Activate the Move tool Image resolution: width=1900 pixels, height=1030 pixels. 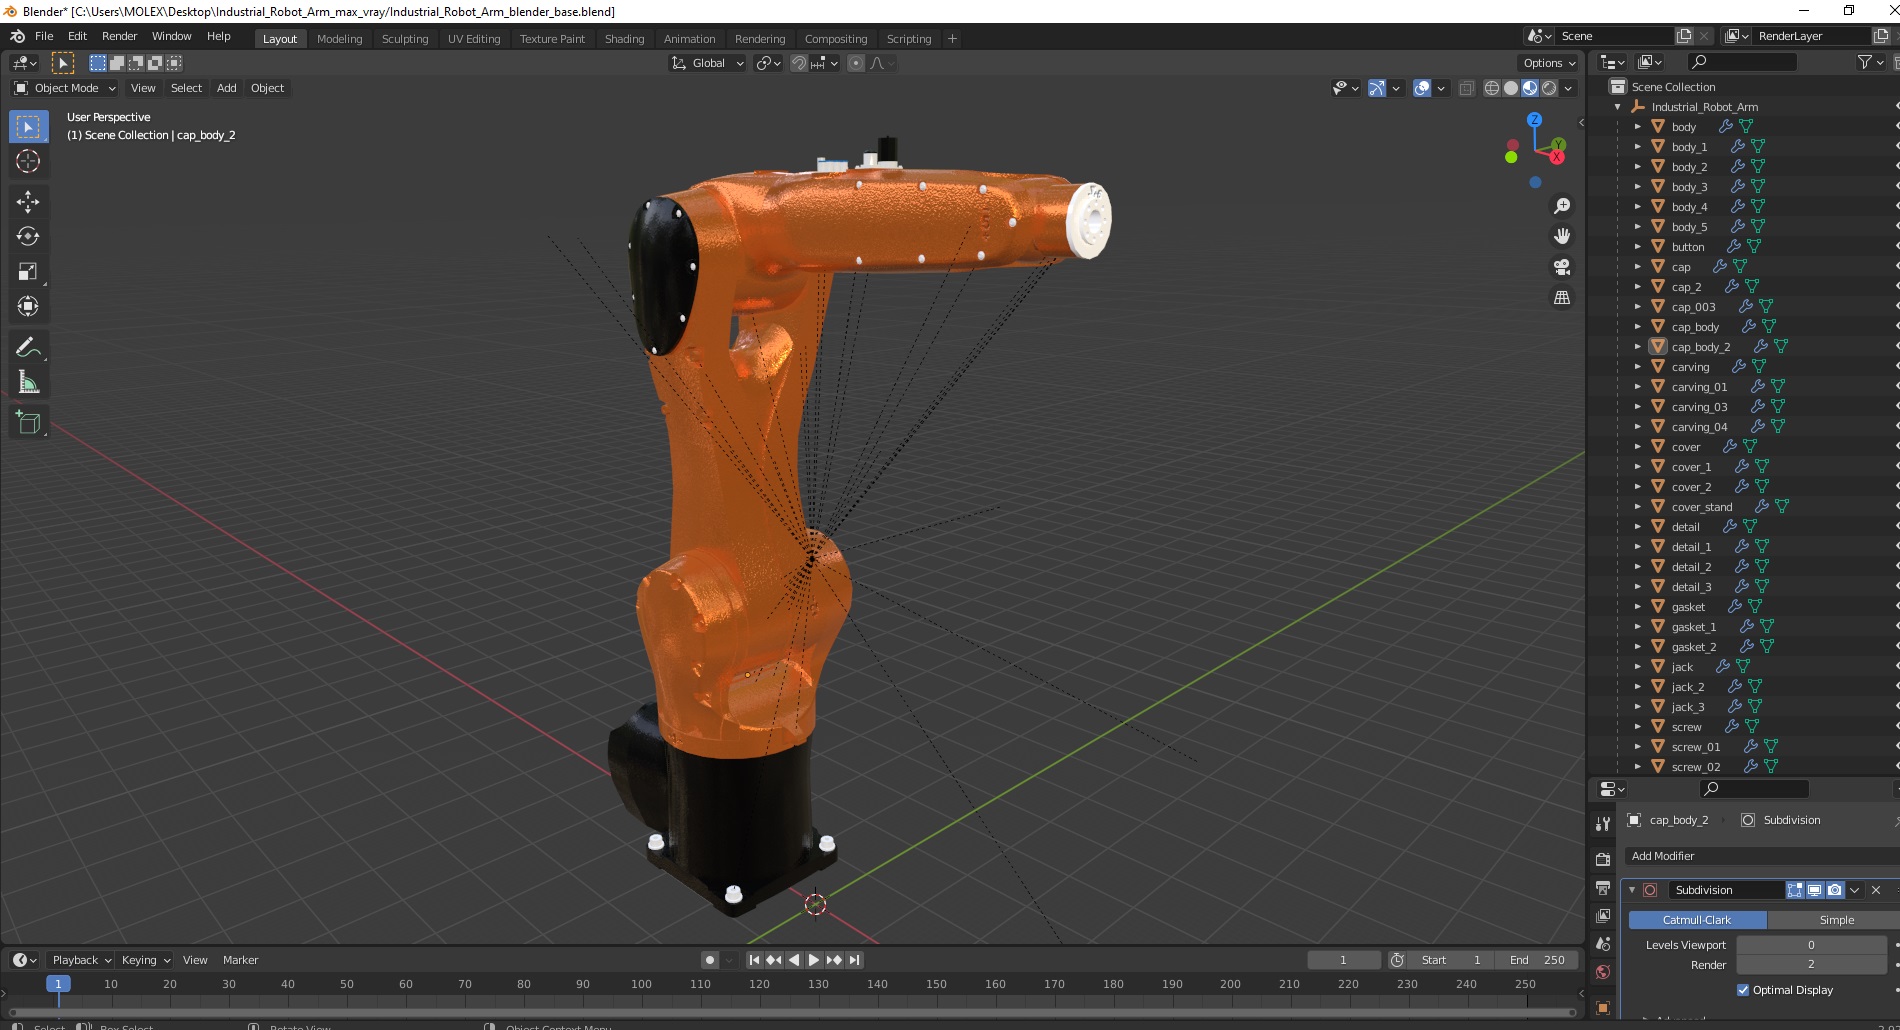click(x=28, y=201)
